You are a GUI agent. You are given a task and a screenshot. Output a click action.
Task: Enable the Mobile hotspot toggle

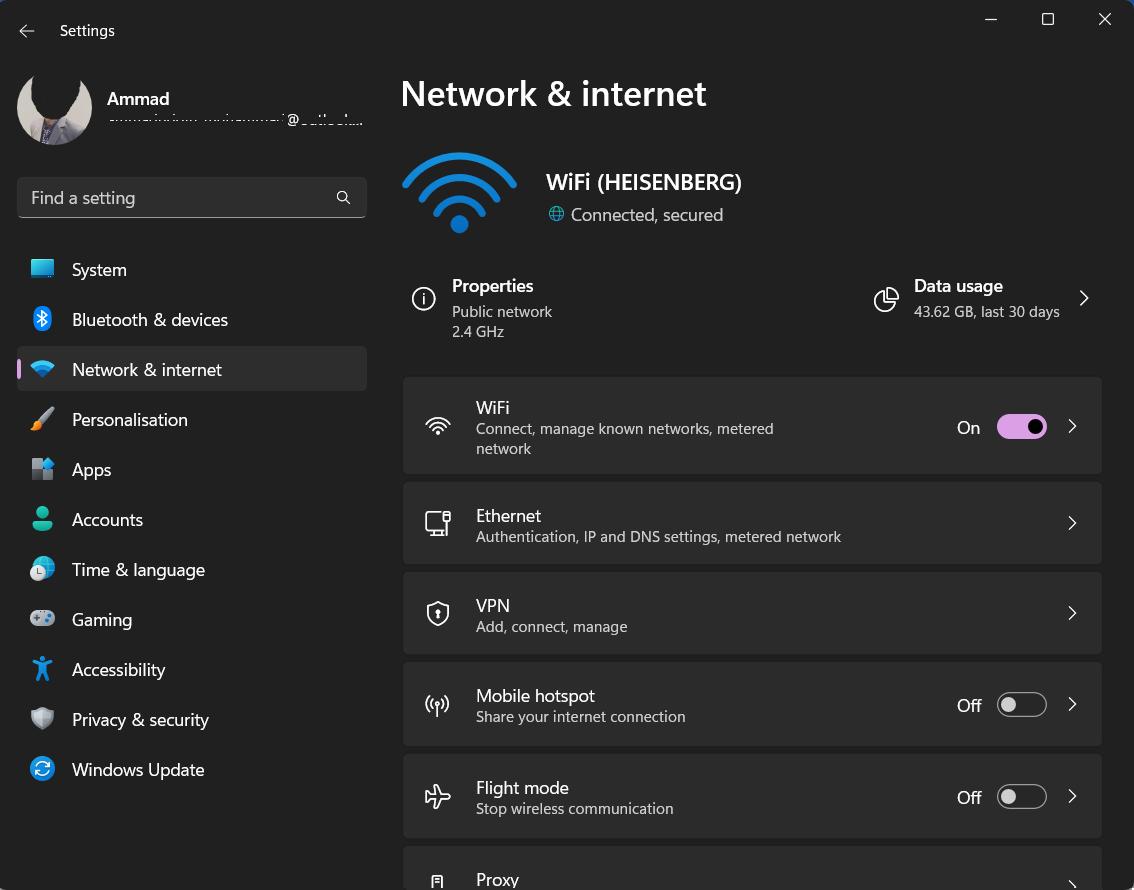pos(1021,705)
